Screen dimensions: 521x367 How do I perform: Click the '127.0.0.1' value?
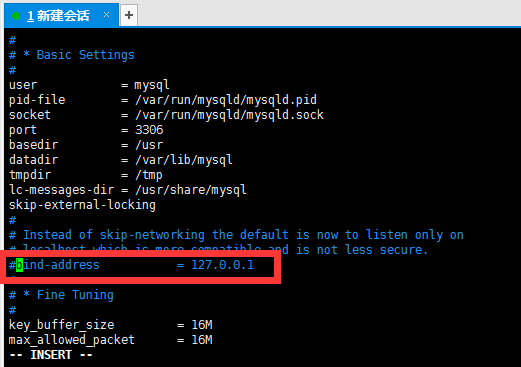coord(222,265)
